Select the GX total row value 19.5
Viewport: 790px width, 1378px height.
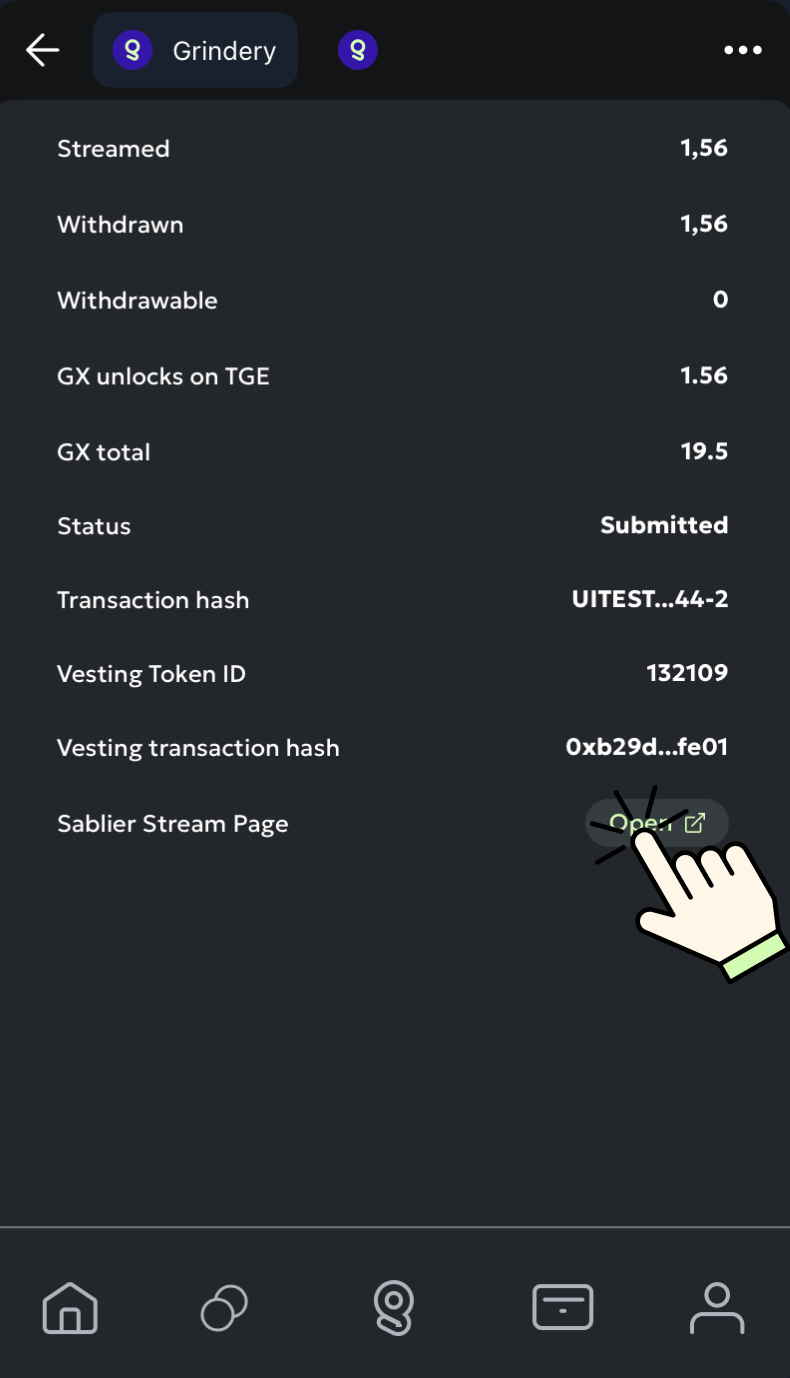coord(704,451)
